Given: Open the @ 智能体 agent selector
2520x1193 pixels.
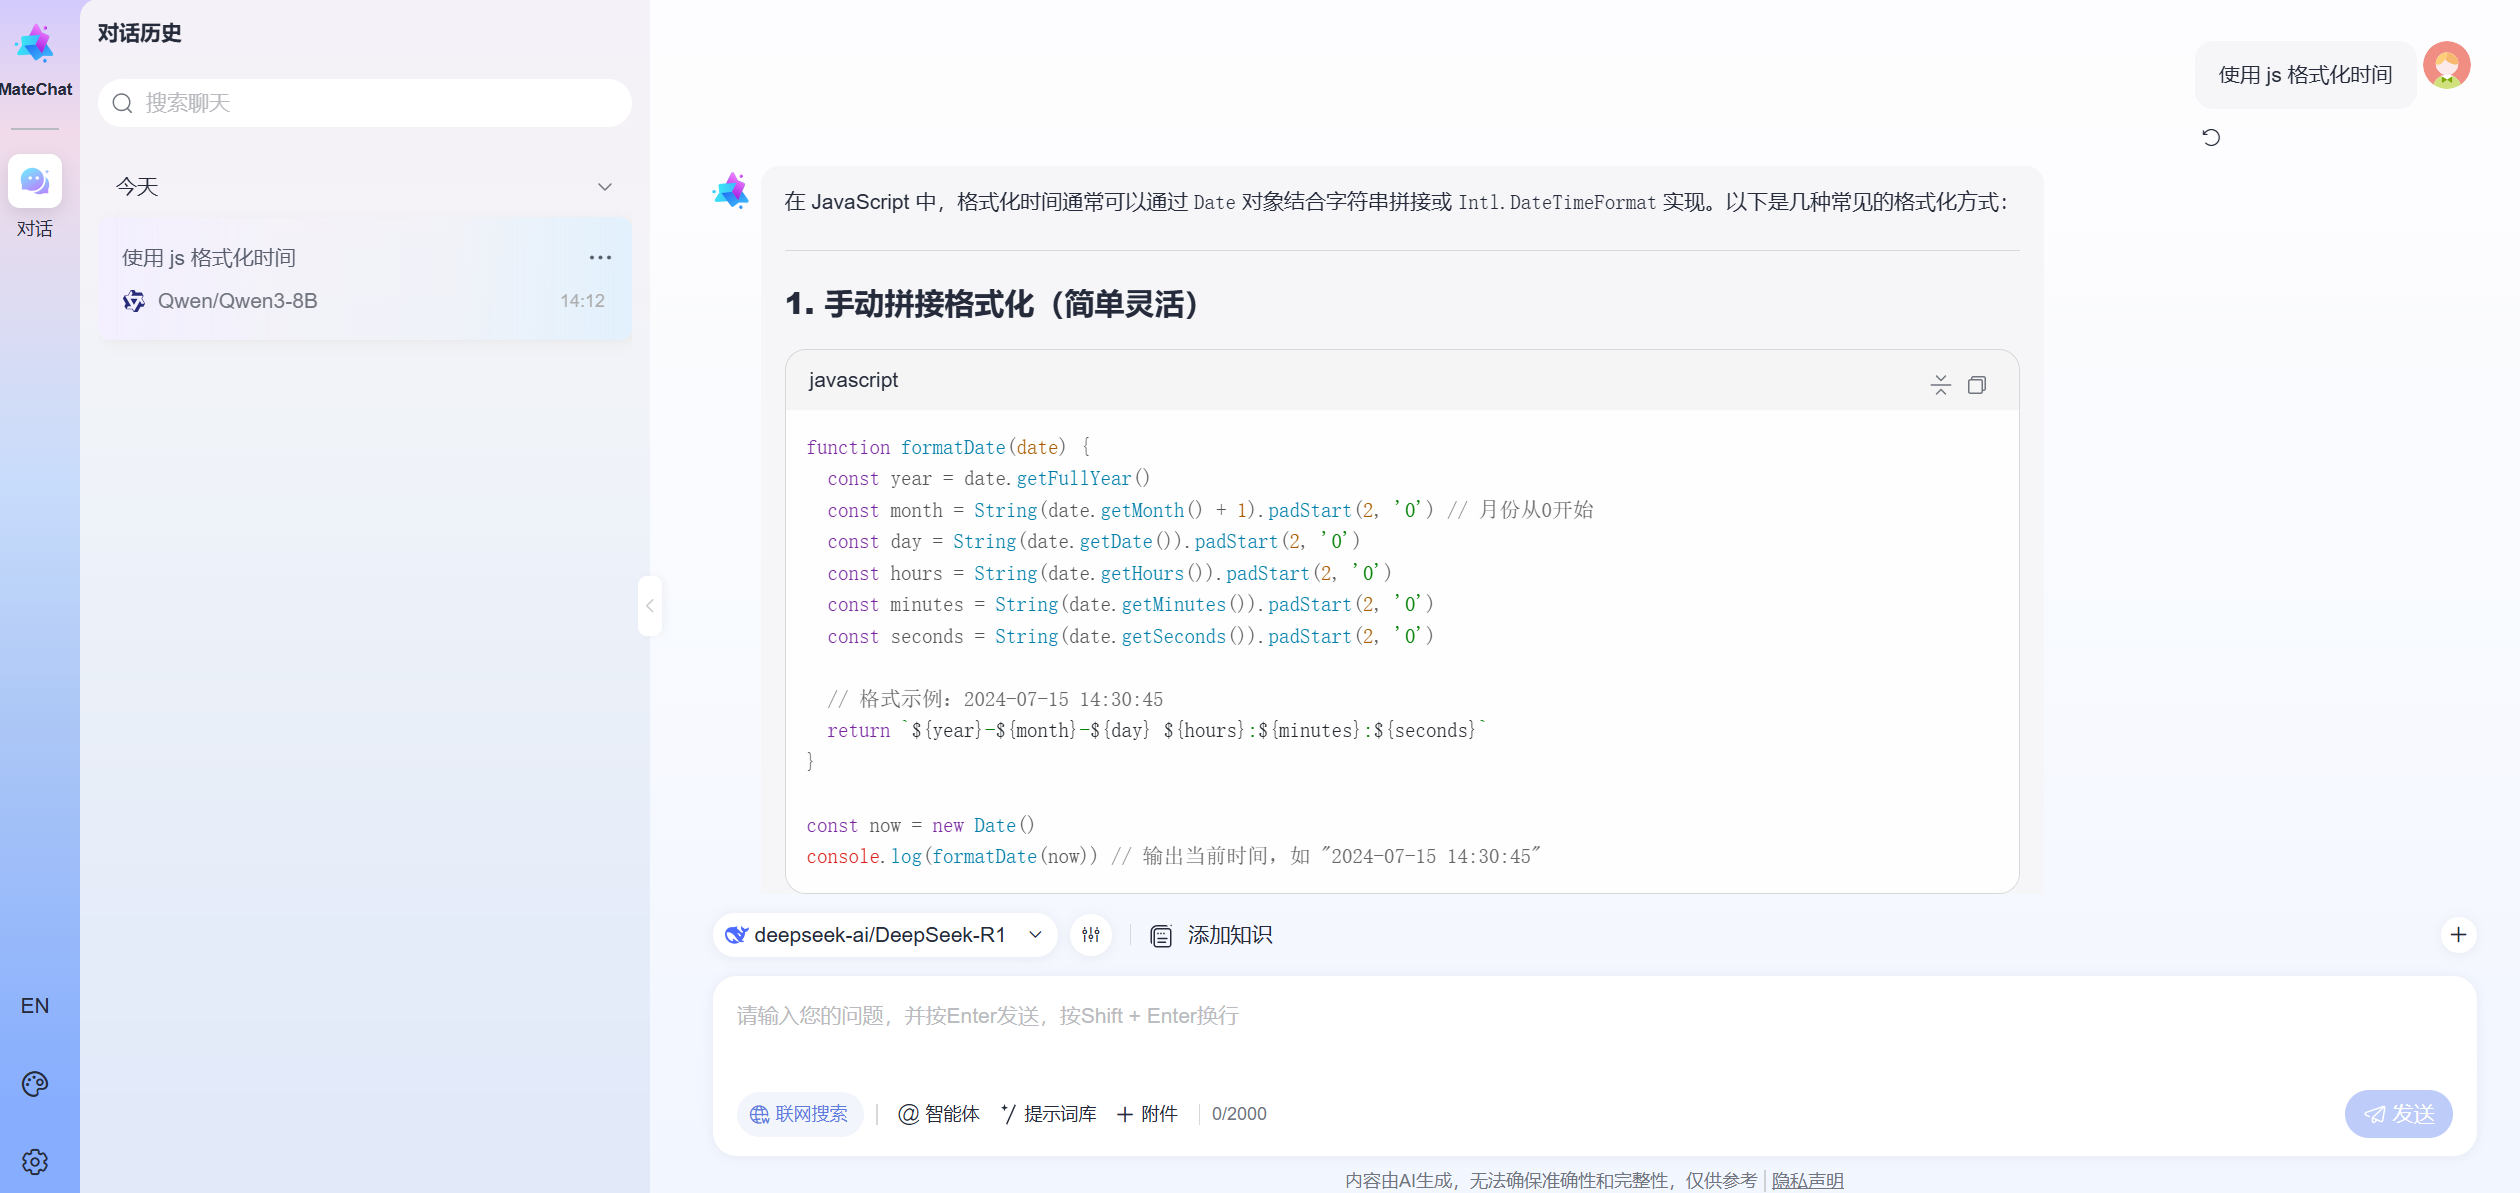Looking at the screenshot, I should pos(939,1114).
